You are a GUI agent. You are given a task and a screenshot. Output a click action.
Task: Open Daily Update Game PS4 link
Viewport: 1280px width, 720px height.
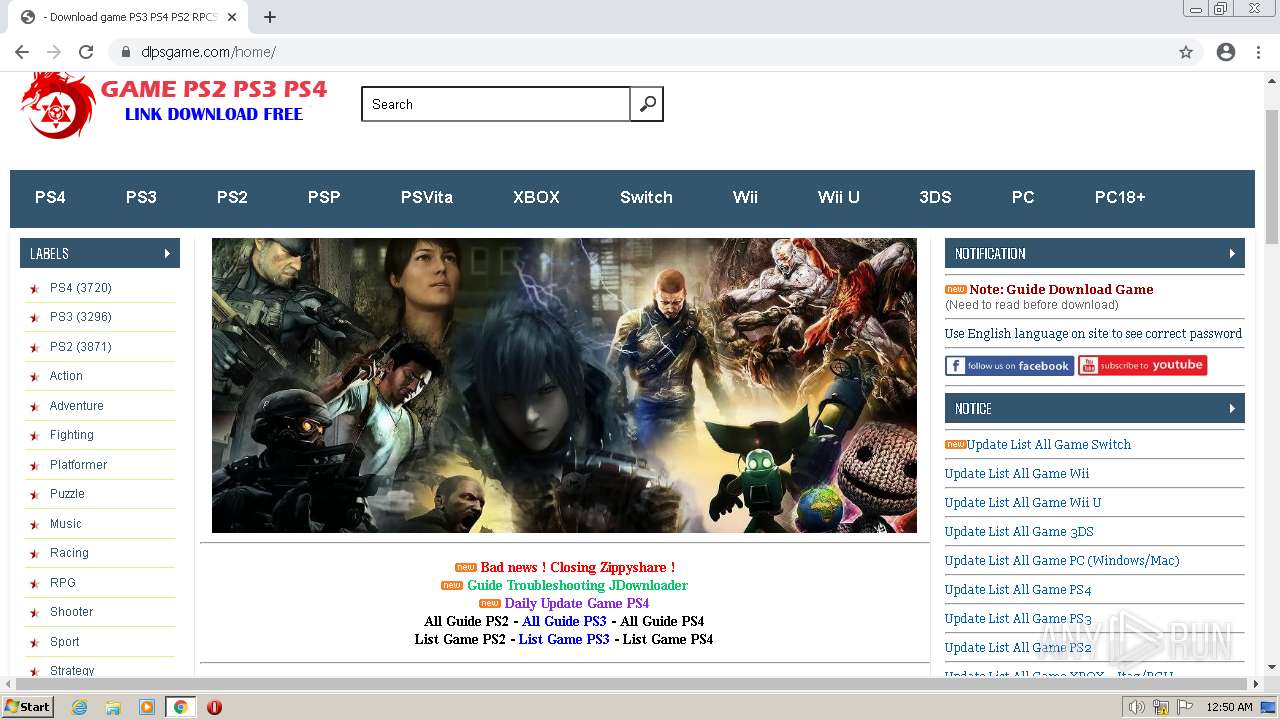(576, 604)
